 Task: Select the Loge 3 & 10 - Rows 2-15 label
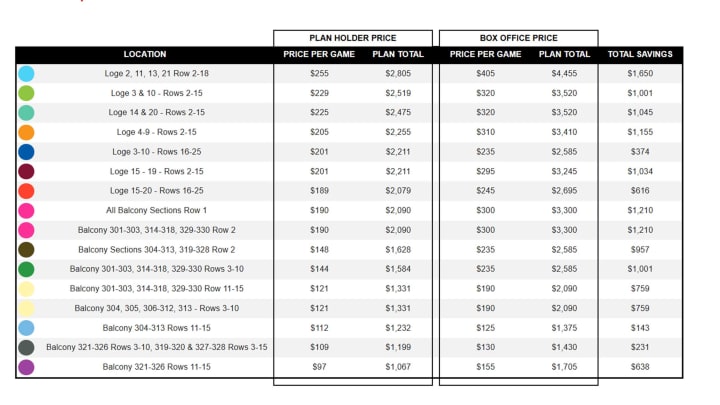click(x=145, y=93)
